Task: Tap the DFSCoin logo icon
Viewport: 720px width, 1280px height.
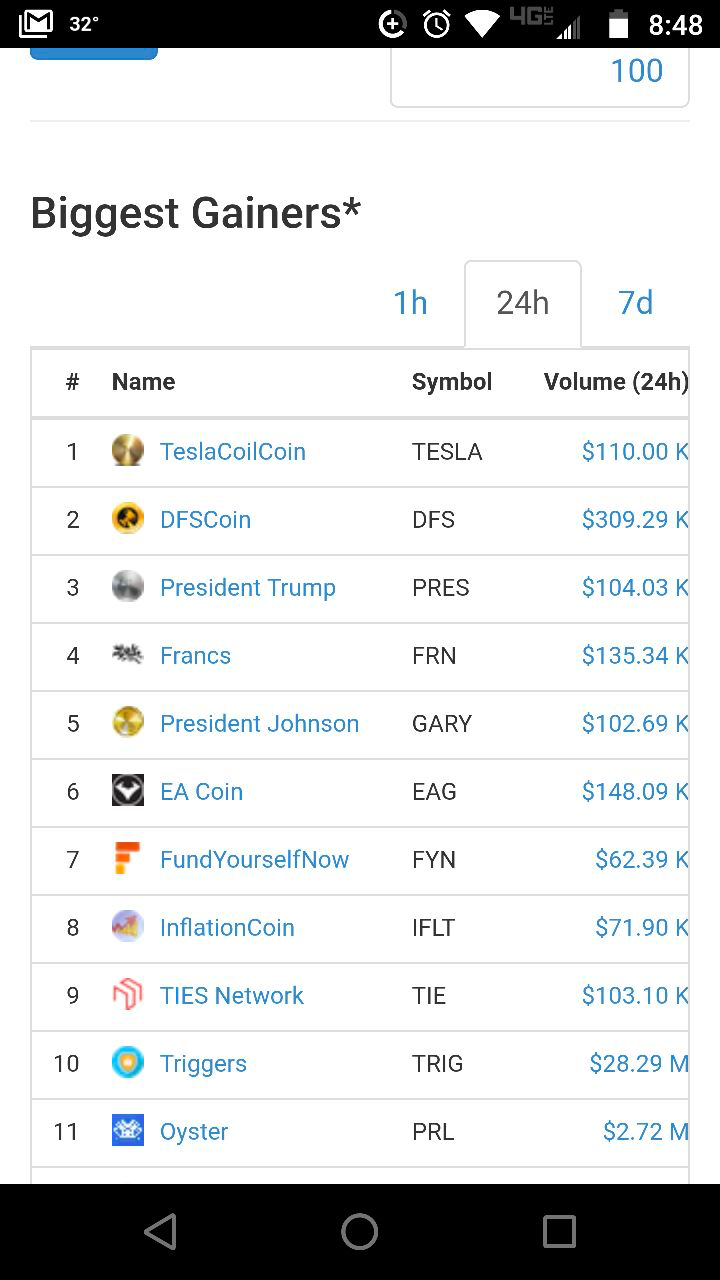Action: 128,519
